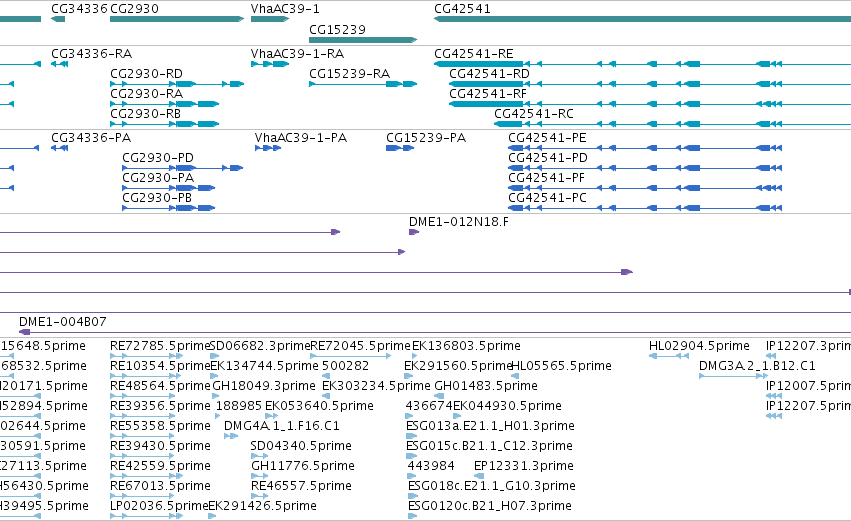Viewport: 851px width, 521px height.
Task: Click EST HL05565.5prime
Action: click(561, 366)
